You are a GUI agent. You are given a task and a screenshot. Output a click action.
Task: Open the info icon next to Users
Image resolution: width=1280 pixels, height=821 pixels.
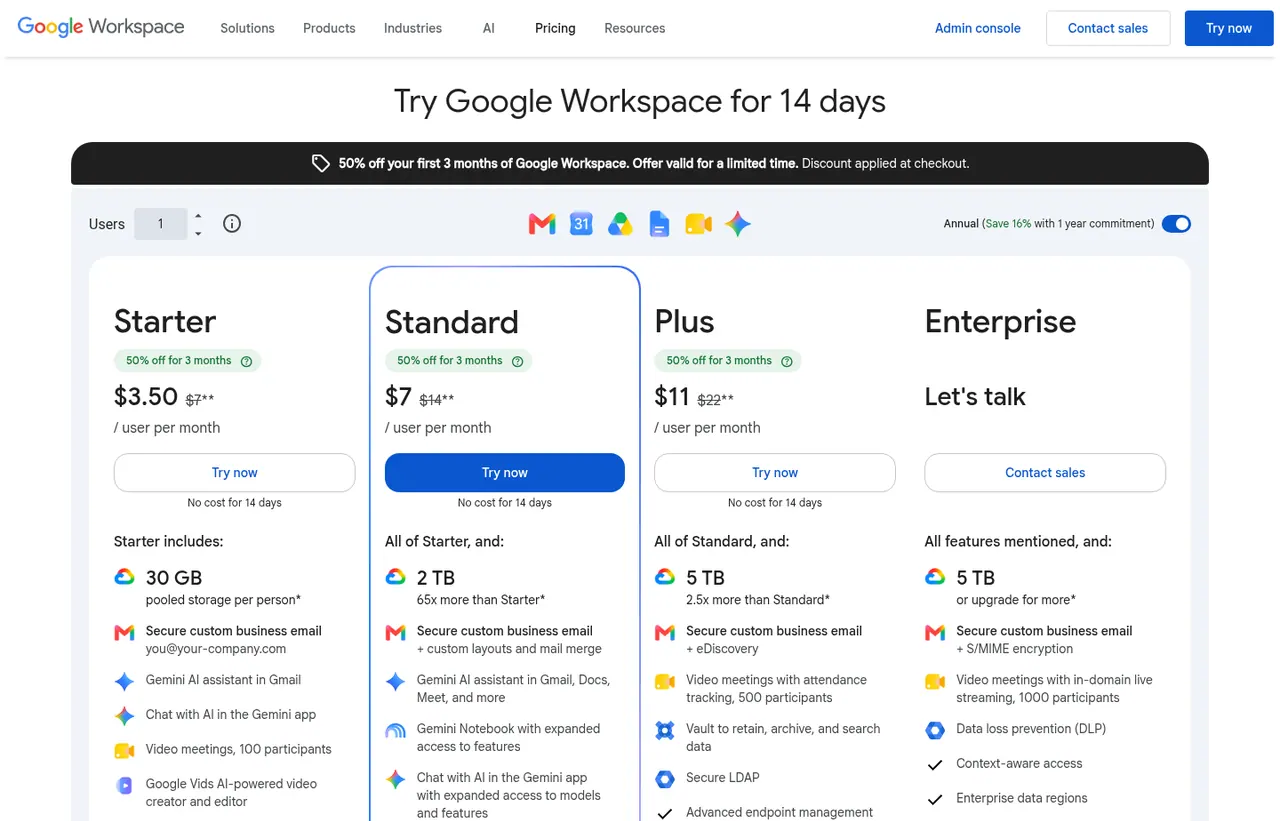(232, 224)
